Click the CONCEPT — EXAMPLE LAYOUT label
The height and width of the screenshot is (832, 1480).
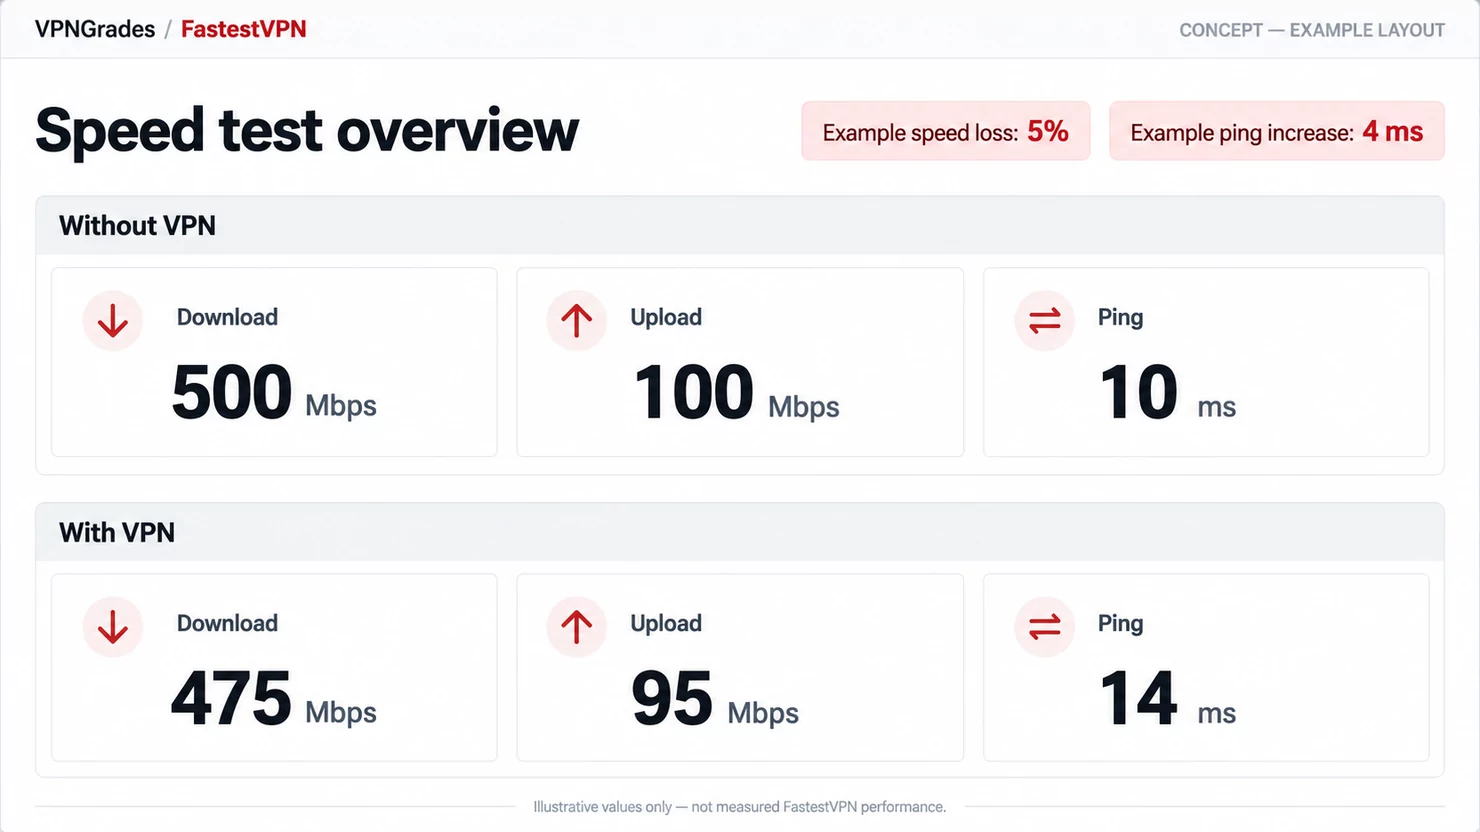coord(1312,30)
